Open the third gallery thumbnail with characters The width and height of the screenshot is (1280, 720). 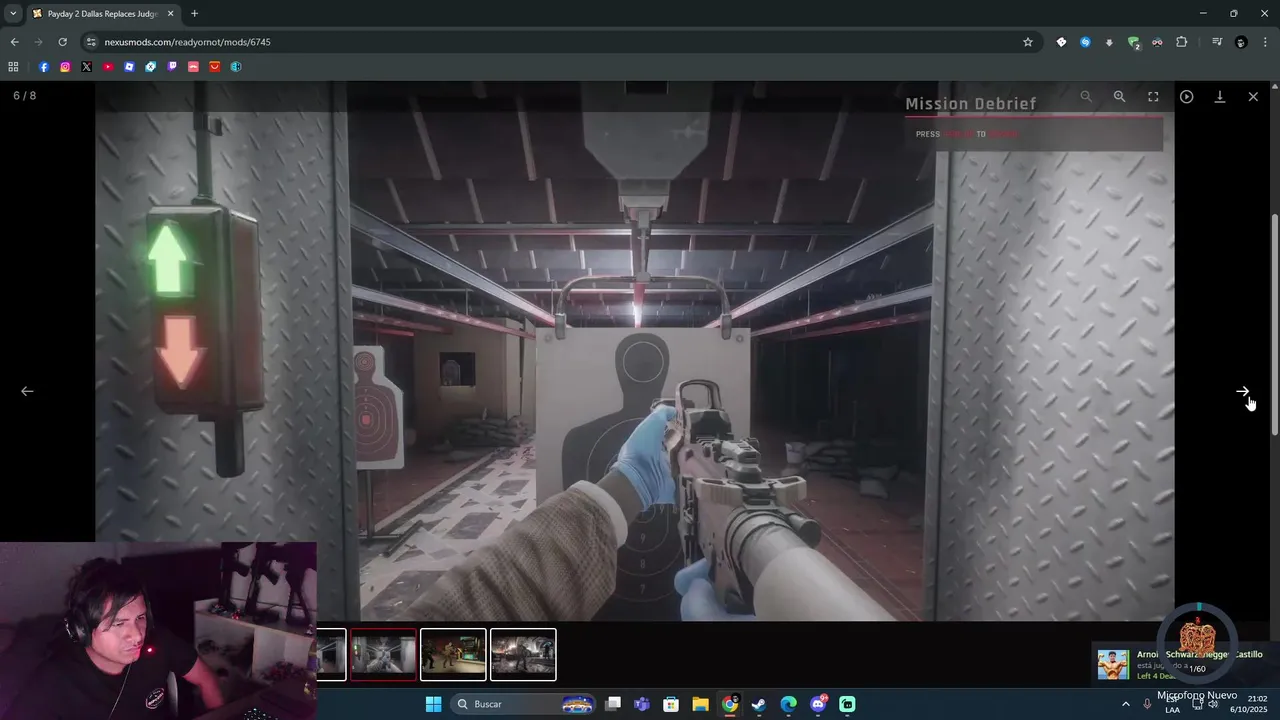coord(453,654)
